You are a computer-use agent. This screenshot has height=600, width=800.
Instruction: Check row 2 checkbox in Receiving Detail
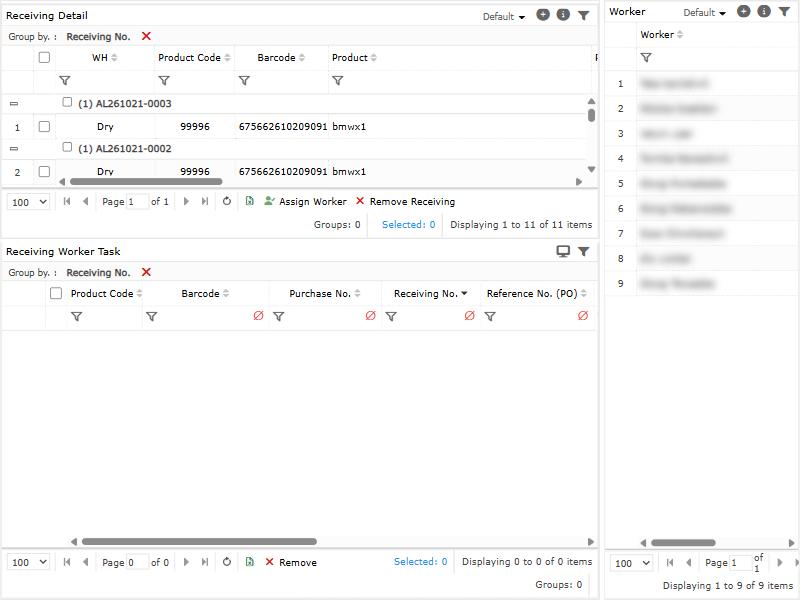pos(44,171)
